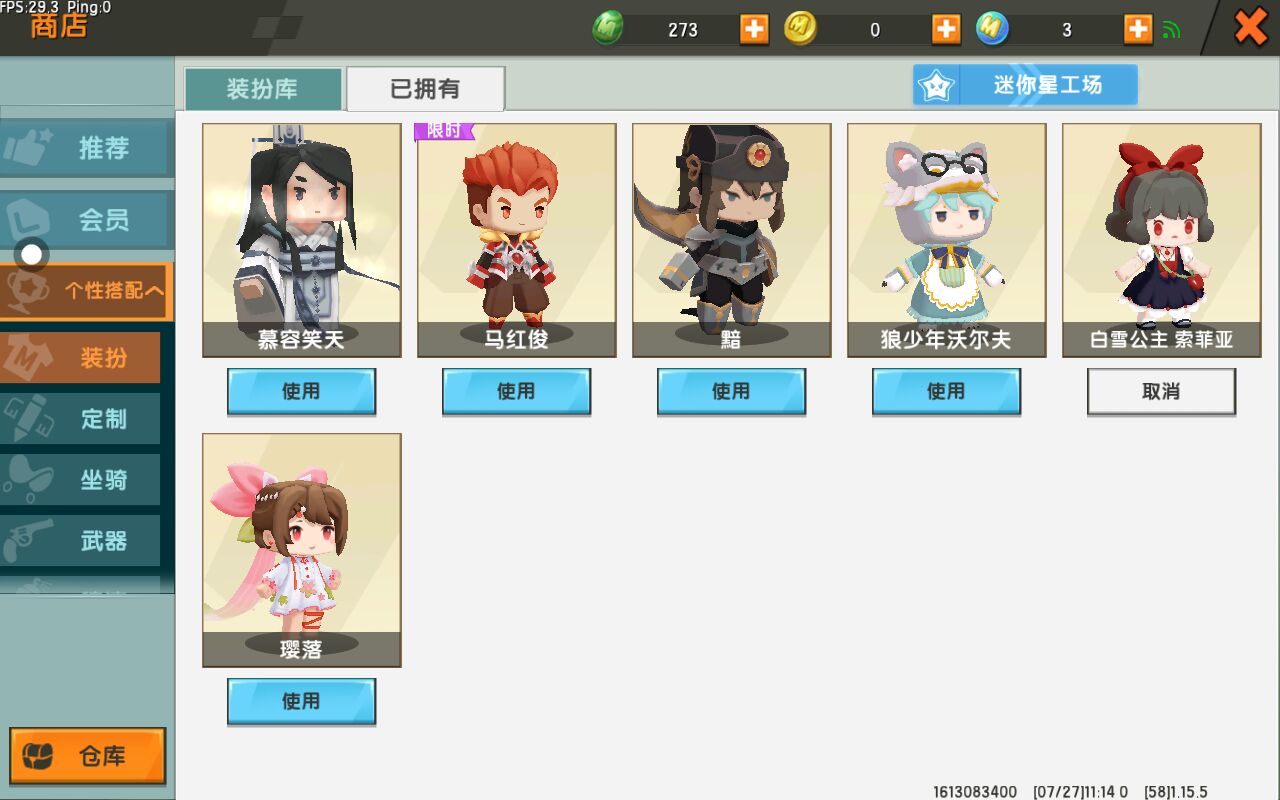
Task: Select the 狼少年沃尔夫 character thumbnail
Action: 946,240
